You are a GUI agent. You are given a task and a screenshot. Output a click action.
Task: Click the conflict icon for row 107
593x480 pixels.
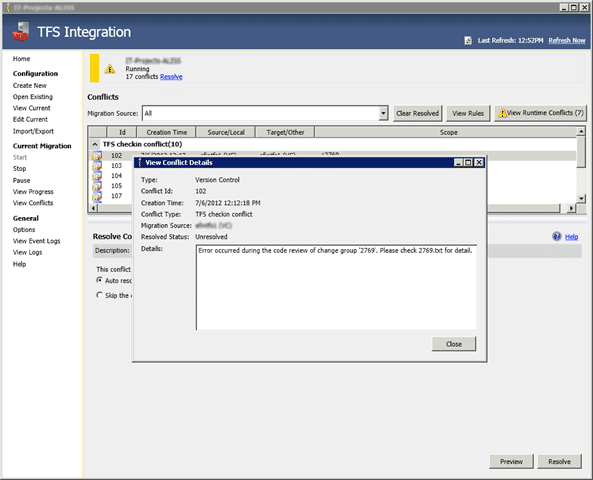(97, 196)
